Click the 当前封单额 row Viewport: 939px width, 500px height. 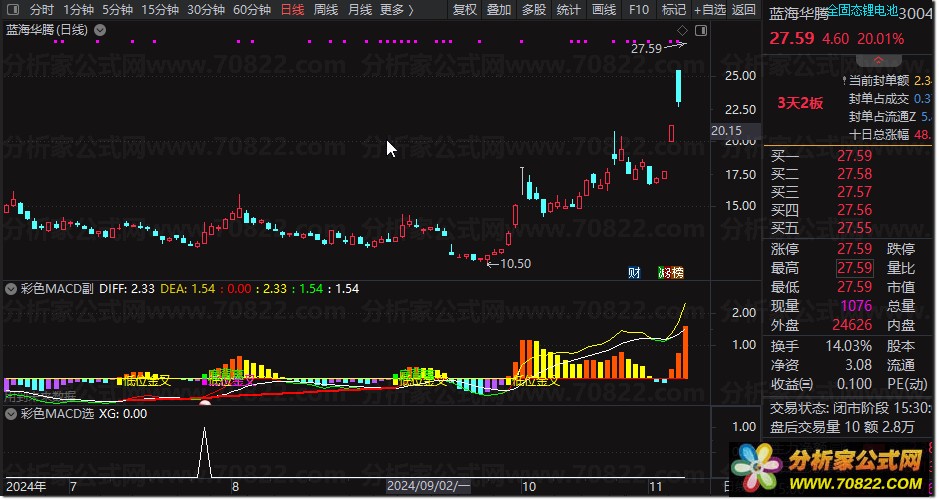point(886,80)
